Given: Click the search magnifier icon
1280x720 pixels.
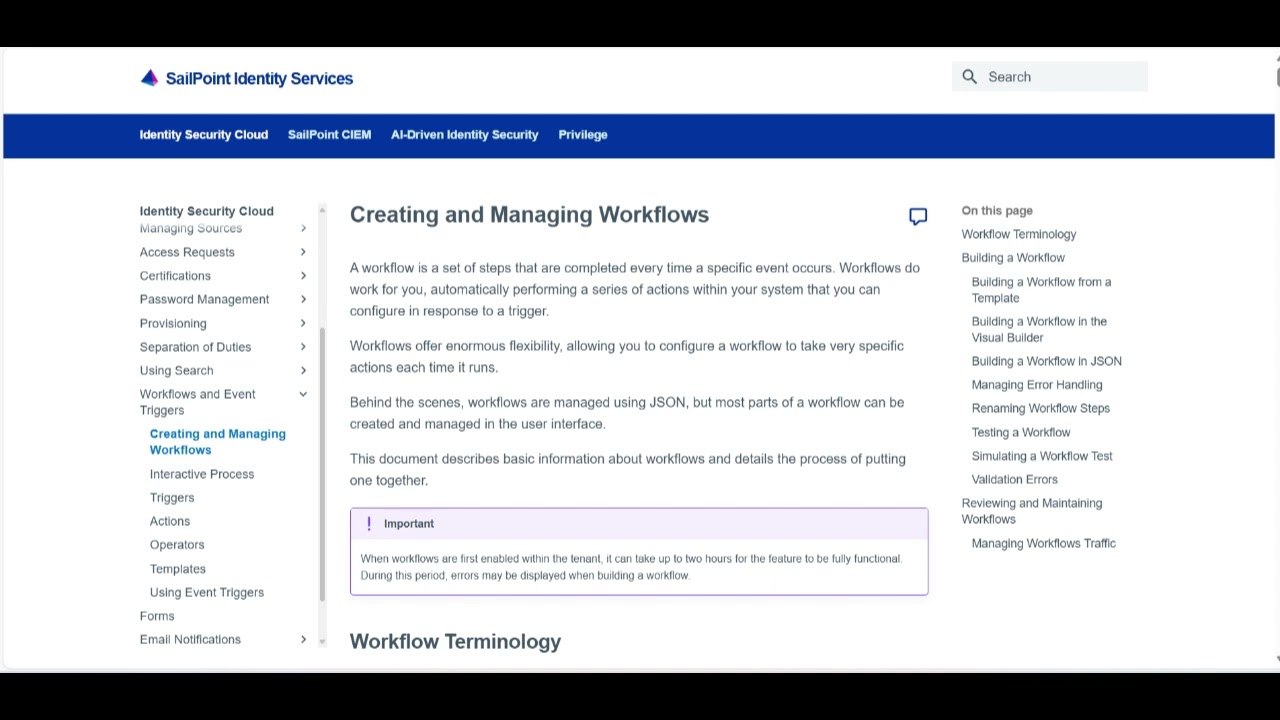Looking at the screenshot, I should [x=969, y=77].
